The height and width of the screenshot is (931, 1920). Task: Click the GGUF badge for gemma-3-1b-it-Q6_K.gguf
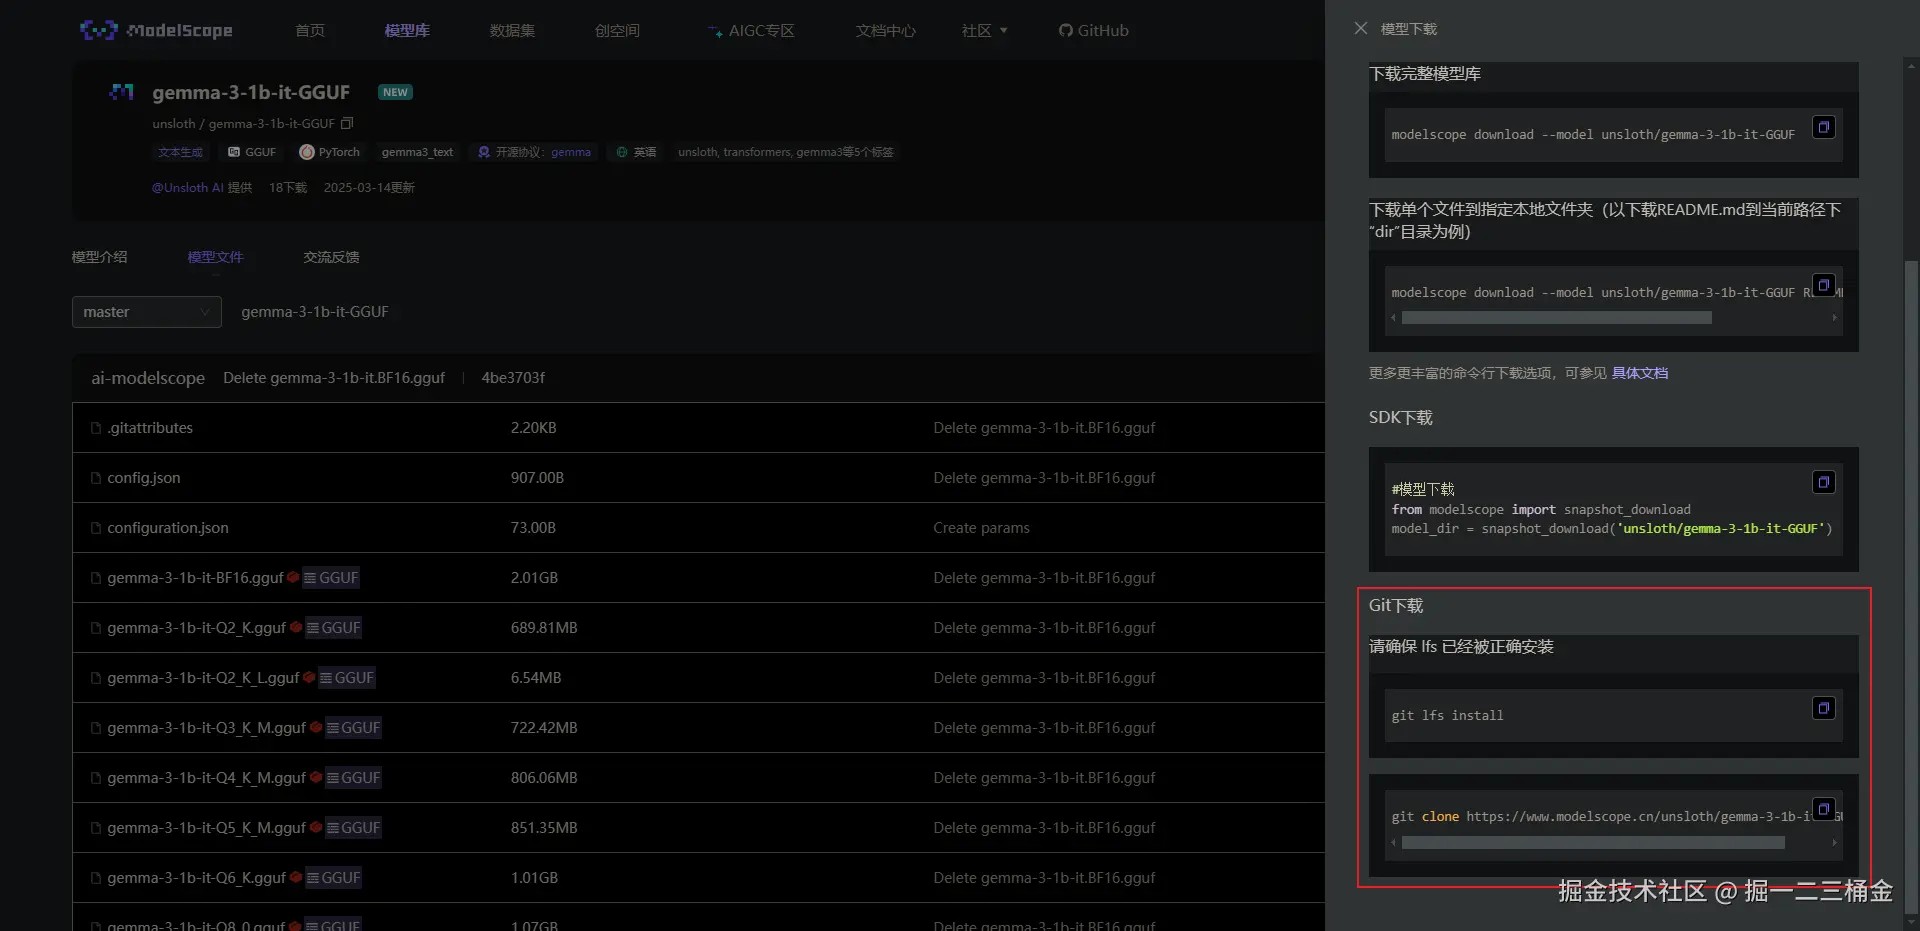point(333,878)
